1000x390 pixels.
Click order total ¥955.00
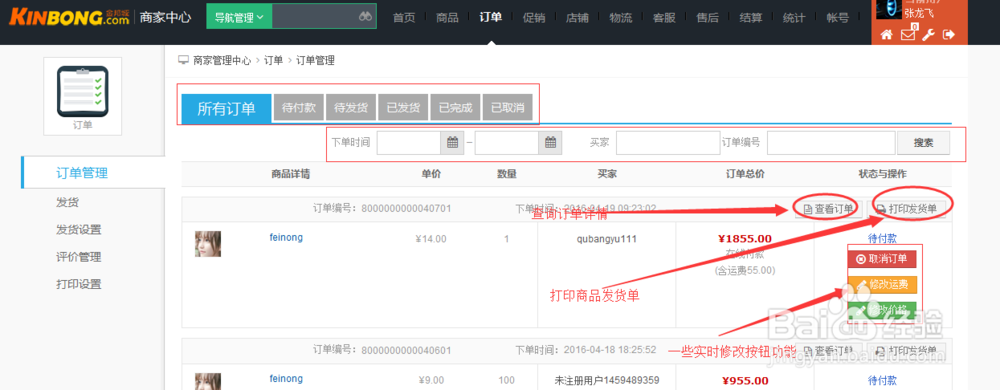pyautogui.click(x=745, y=380)
